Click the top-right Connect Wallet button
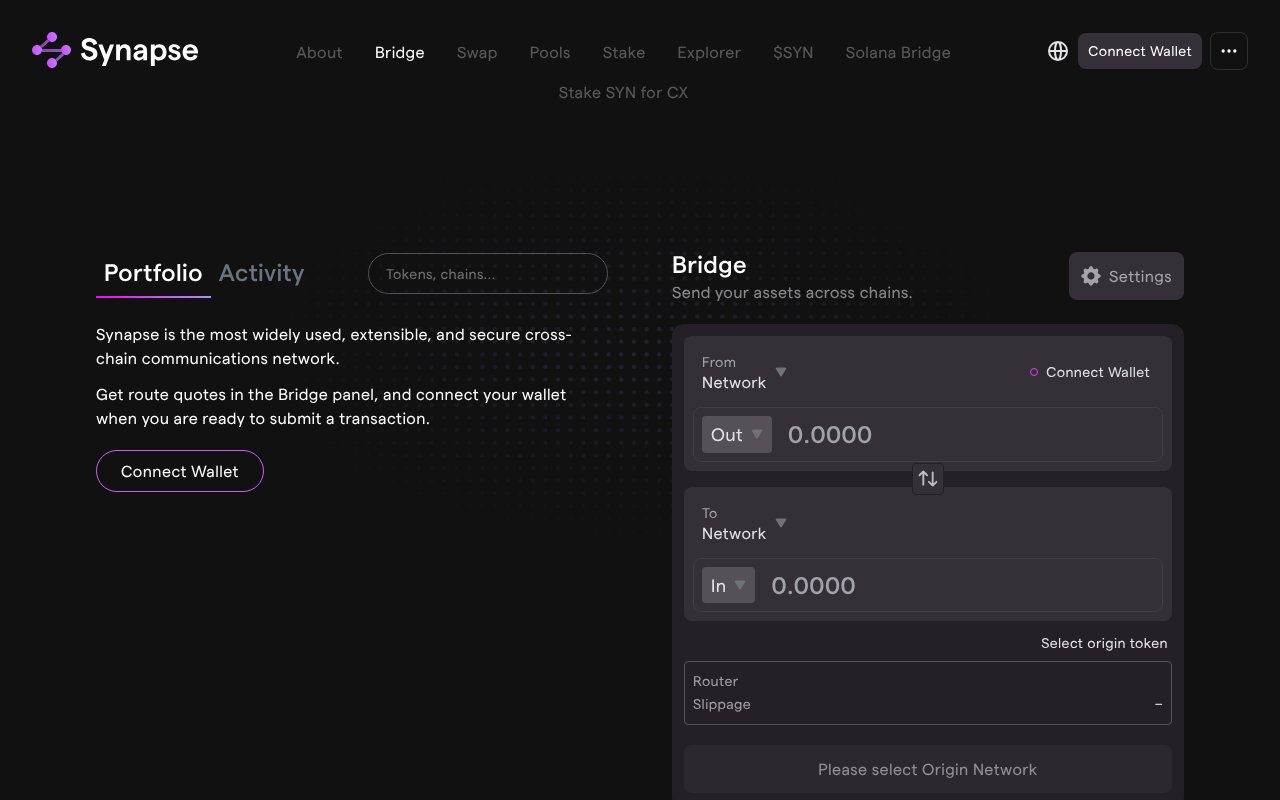1280x800 pixels. tap(1139, 51)
